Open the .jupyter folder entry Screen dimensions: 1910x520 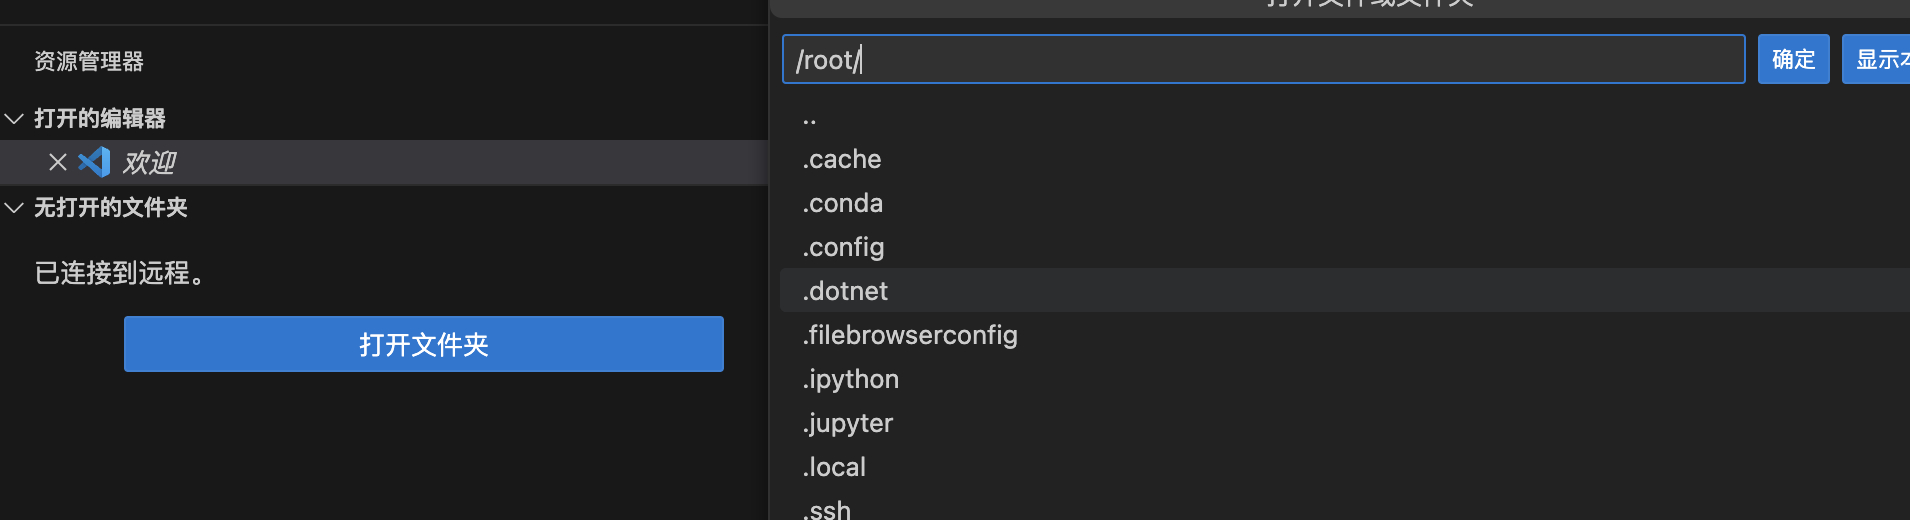tap(848, 423)
